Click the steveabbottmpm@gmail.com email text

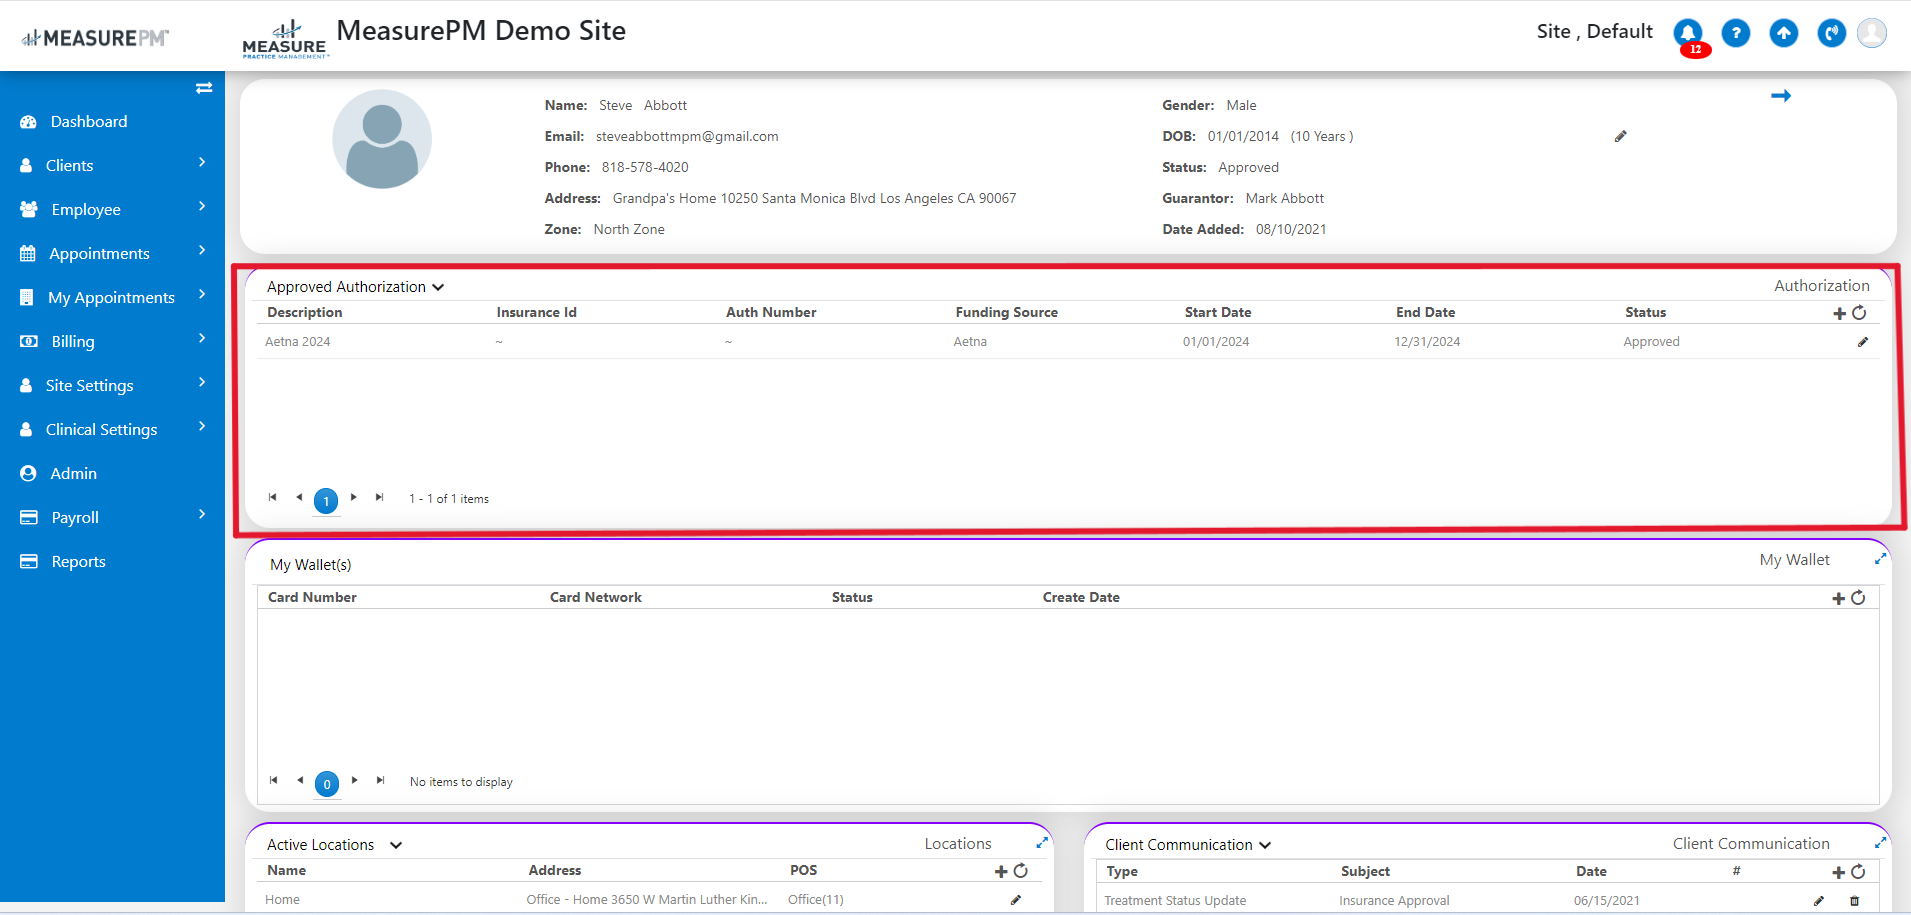coord(687,137)
